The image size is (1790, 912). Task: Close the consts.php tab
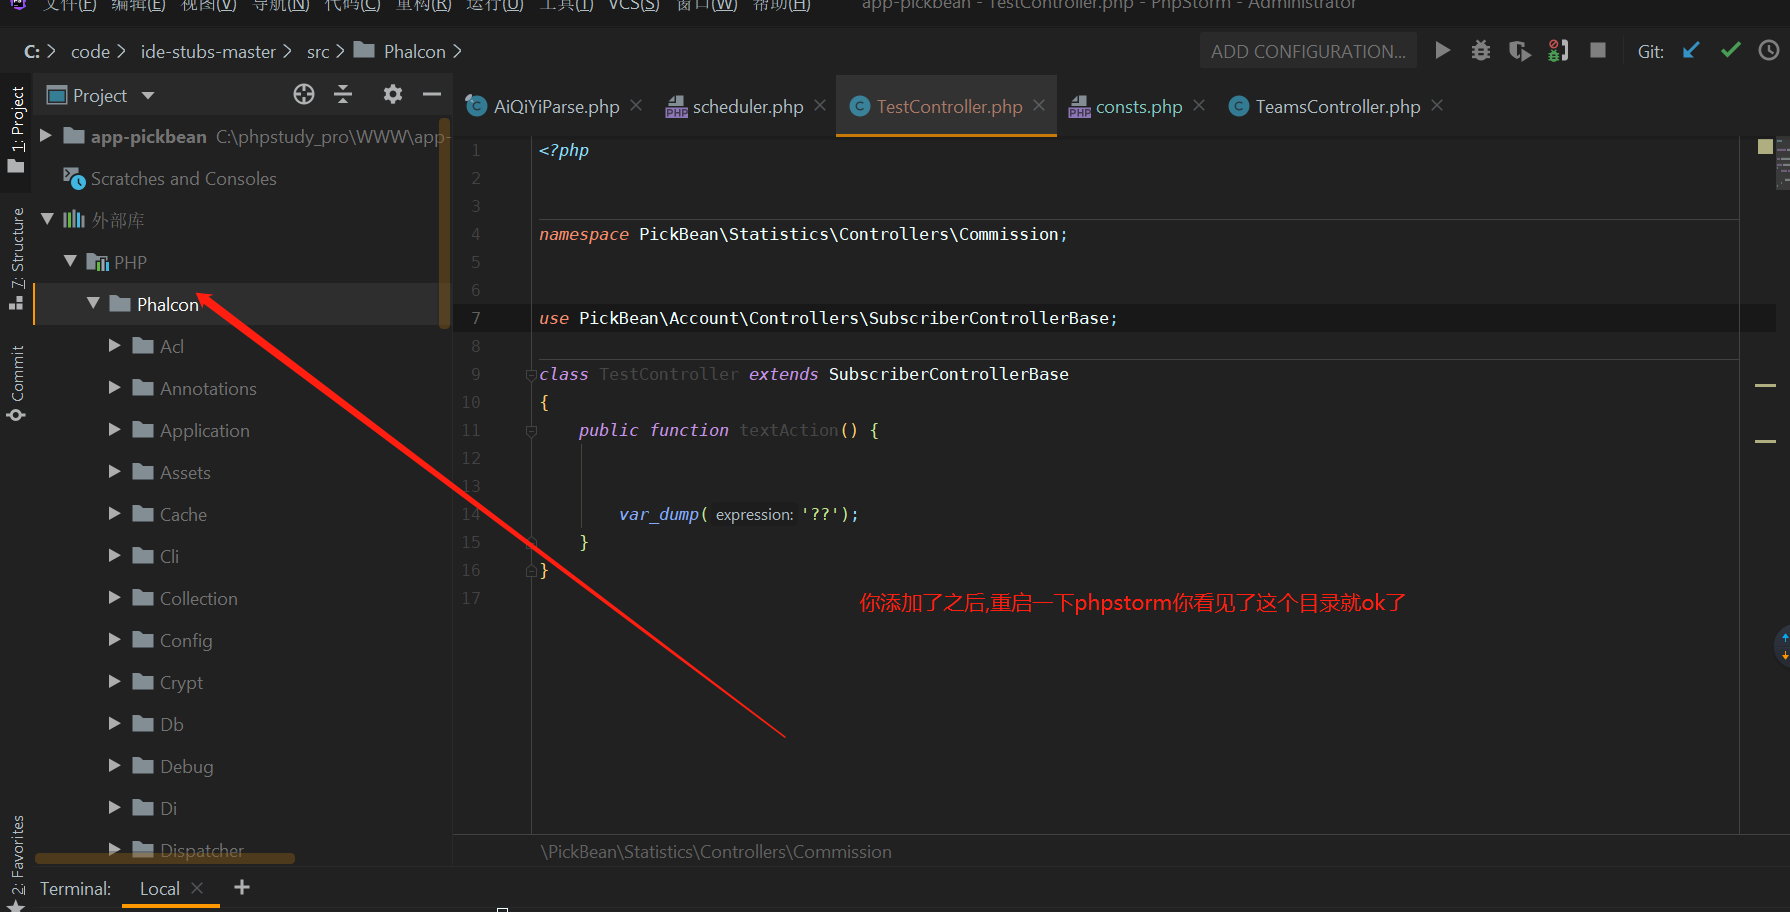point(1199,105)
